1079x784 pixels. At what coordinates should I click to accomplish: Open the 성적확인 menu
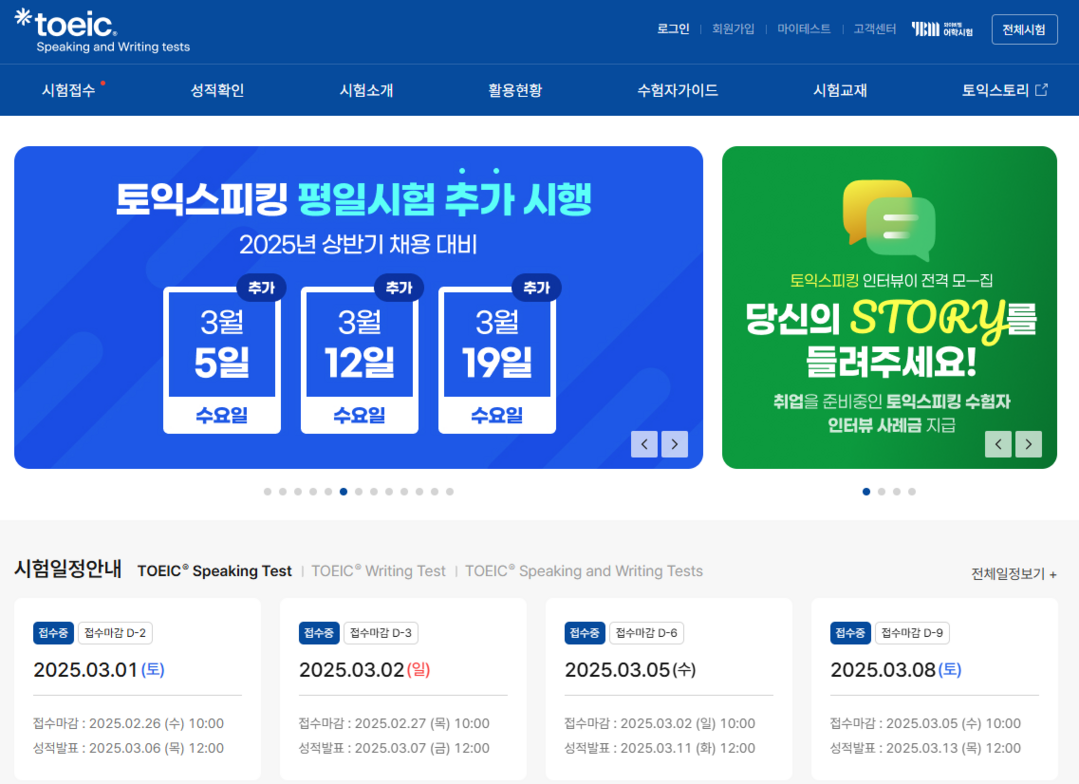[x=217, y=90]
